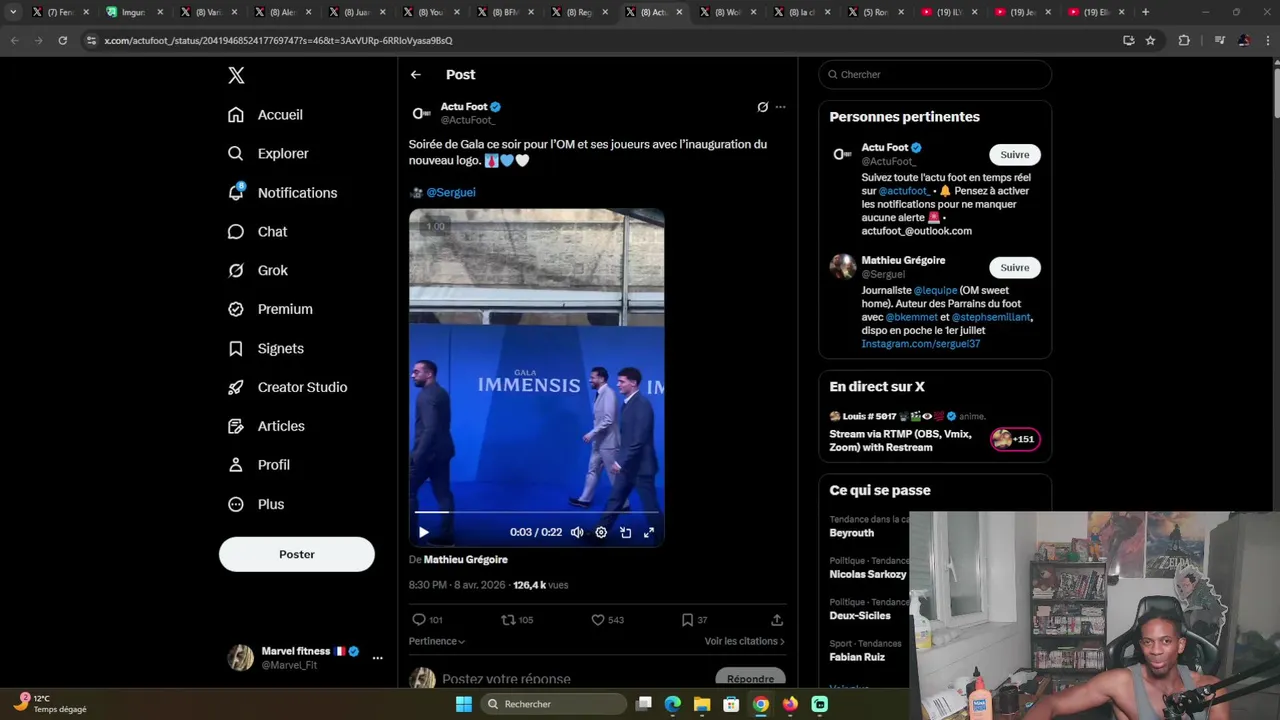Switch to the Imgur browser tab
Viewport: 1280px width, 720px height.
tap(133, 12)
